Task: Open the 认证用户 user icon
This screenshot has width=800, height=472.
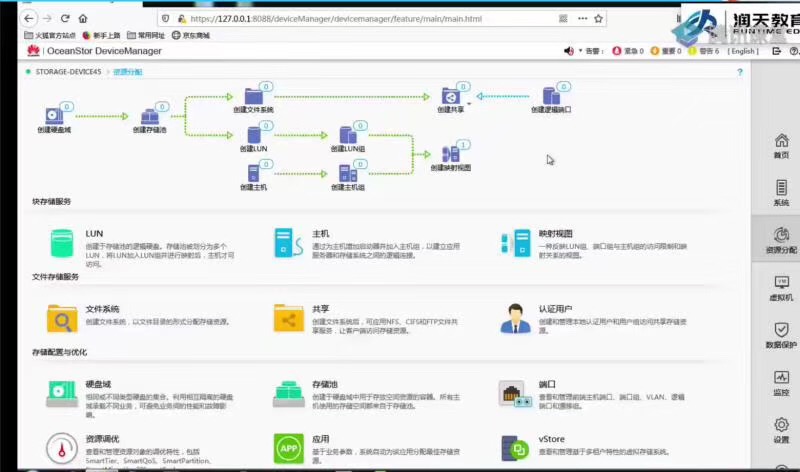Action: [515, 318]
